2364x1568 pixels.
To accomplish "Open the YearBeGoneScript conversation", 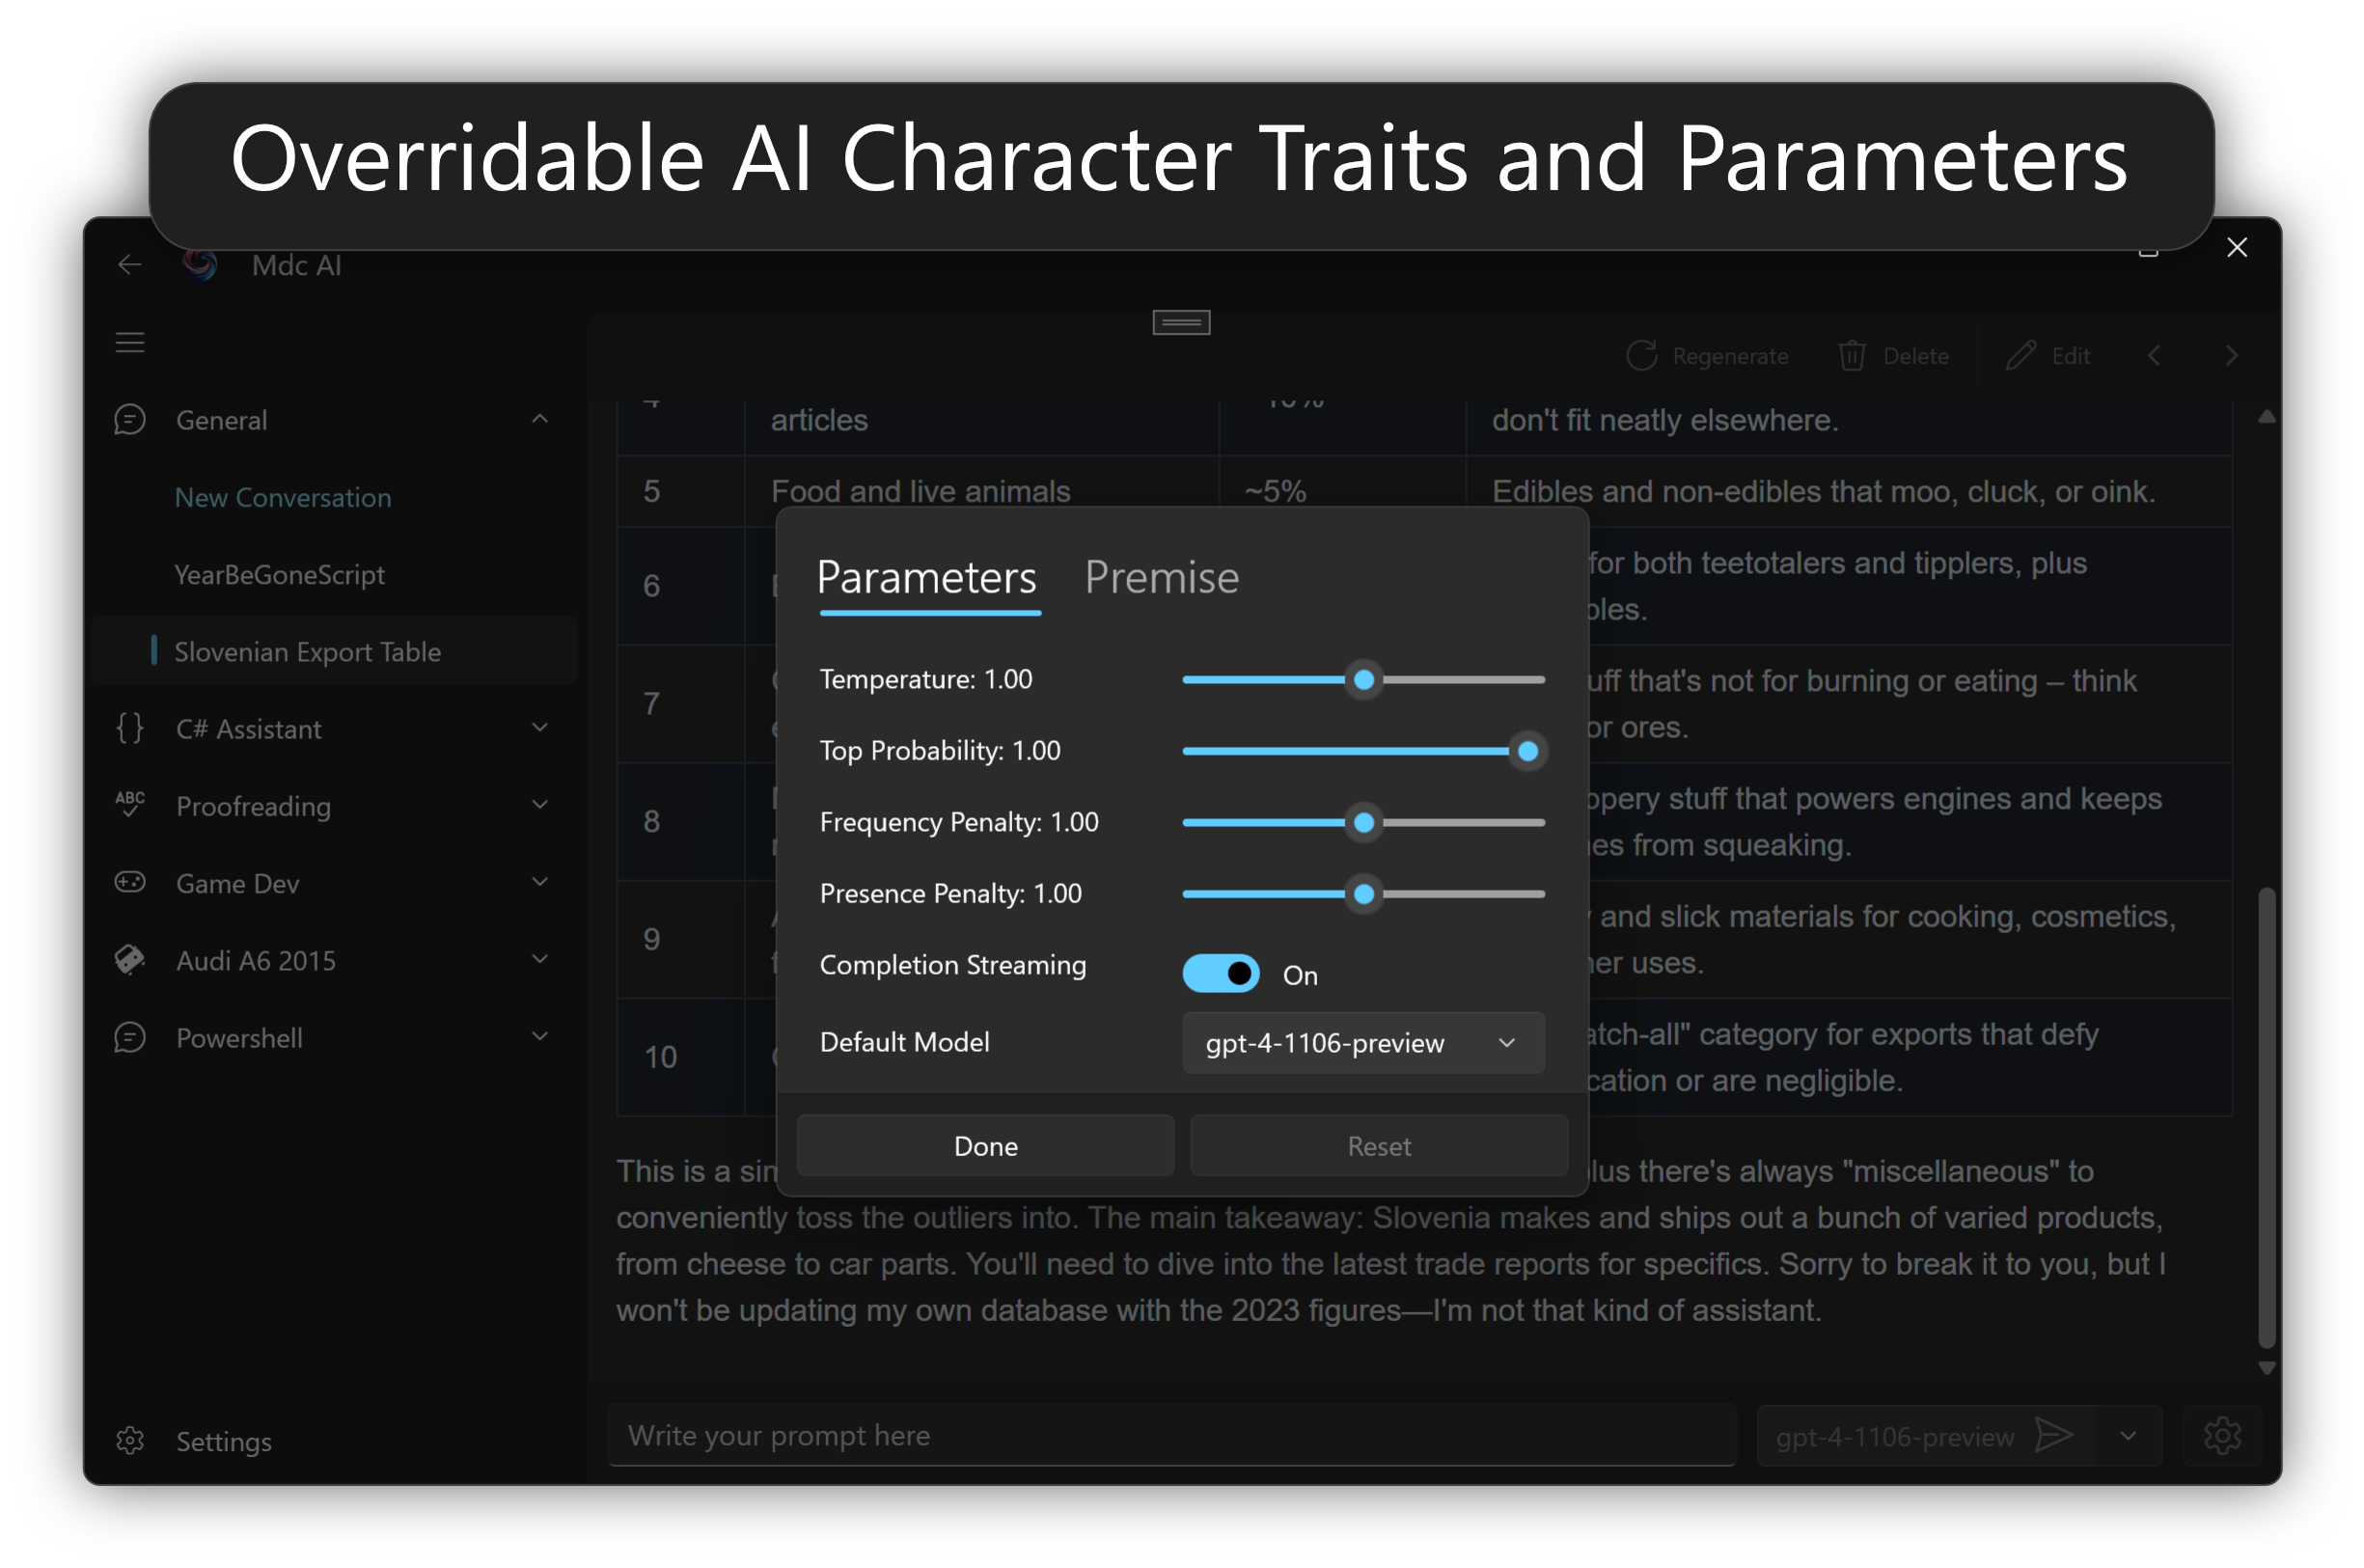I will click(279, 575).
